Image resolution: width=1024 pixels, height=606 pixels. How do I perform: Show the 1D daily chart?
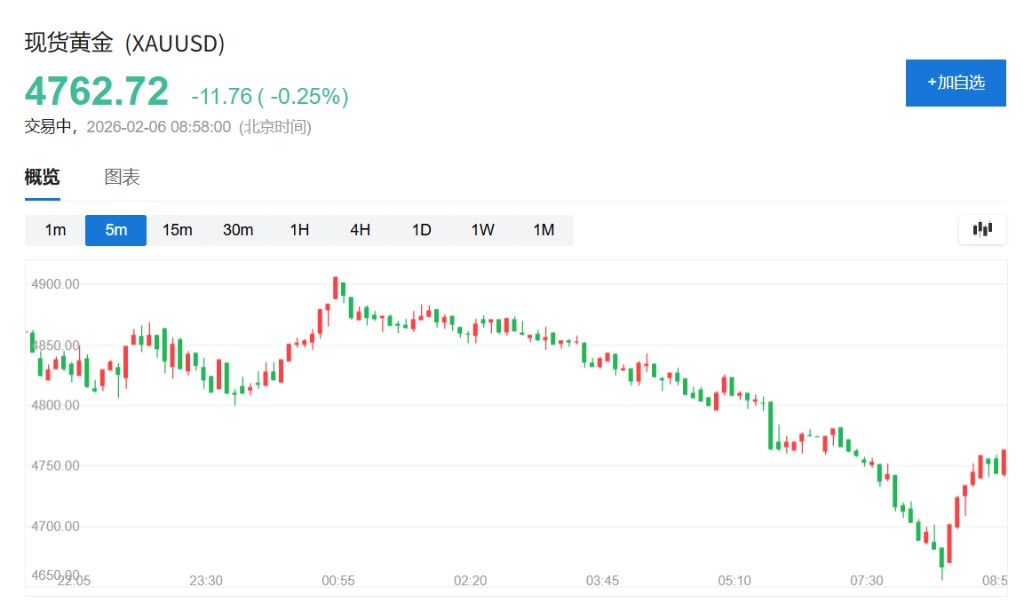coord(421,230)
